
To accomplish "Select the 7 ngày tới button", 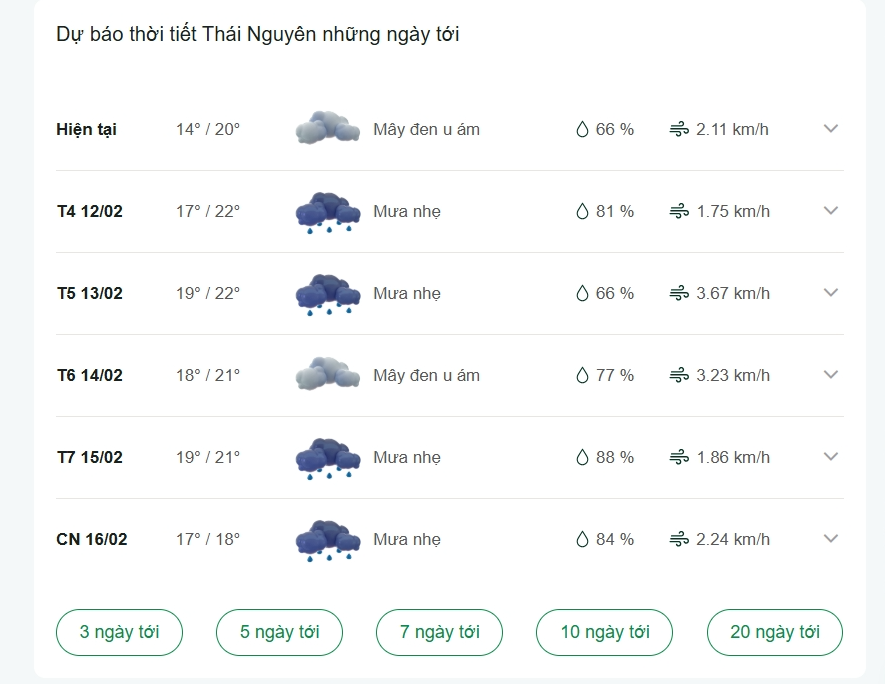I will click(440, 632).
